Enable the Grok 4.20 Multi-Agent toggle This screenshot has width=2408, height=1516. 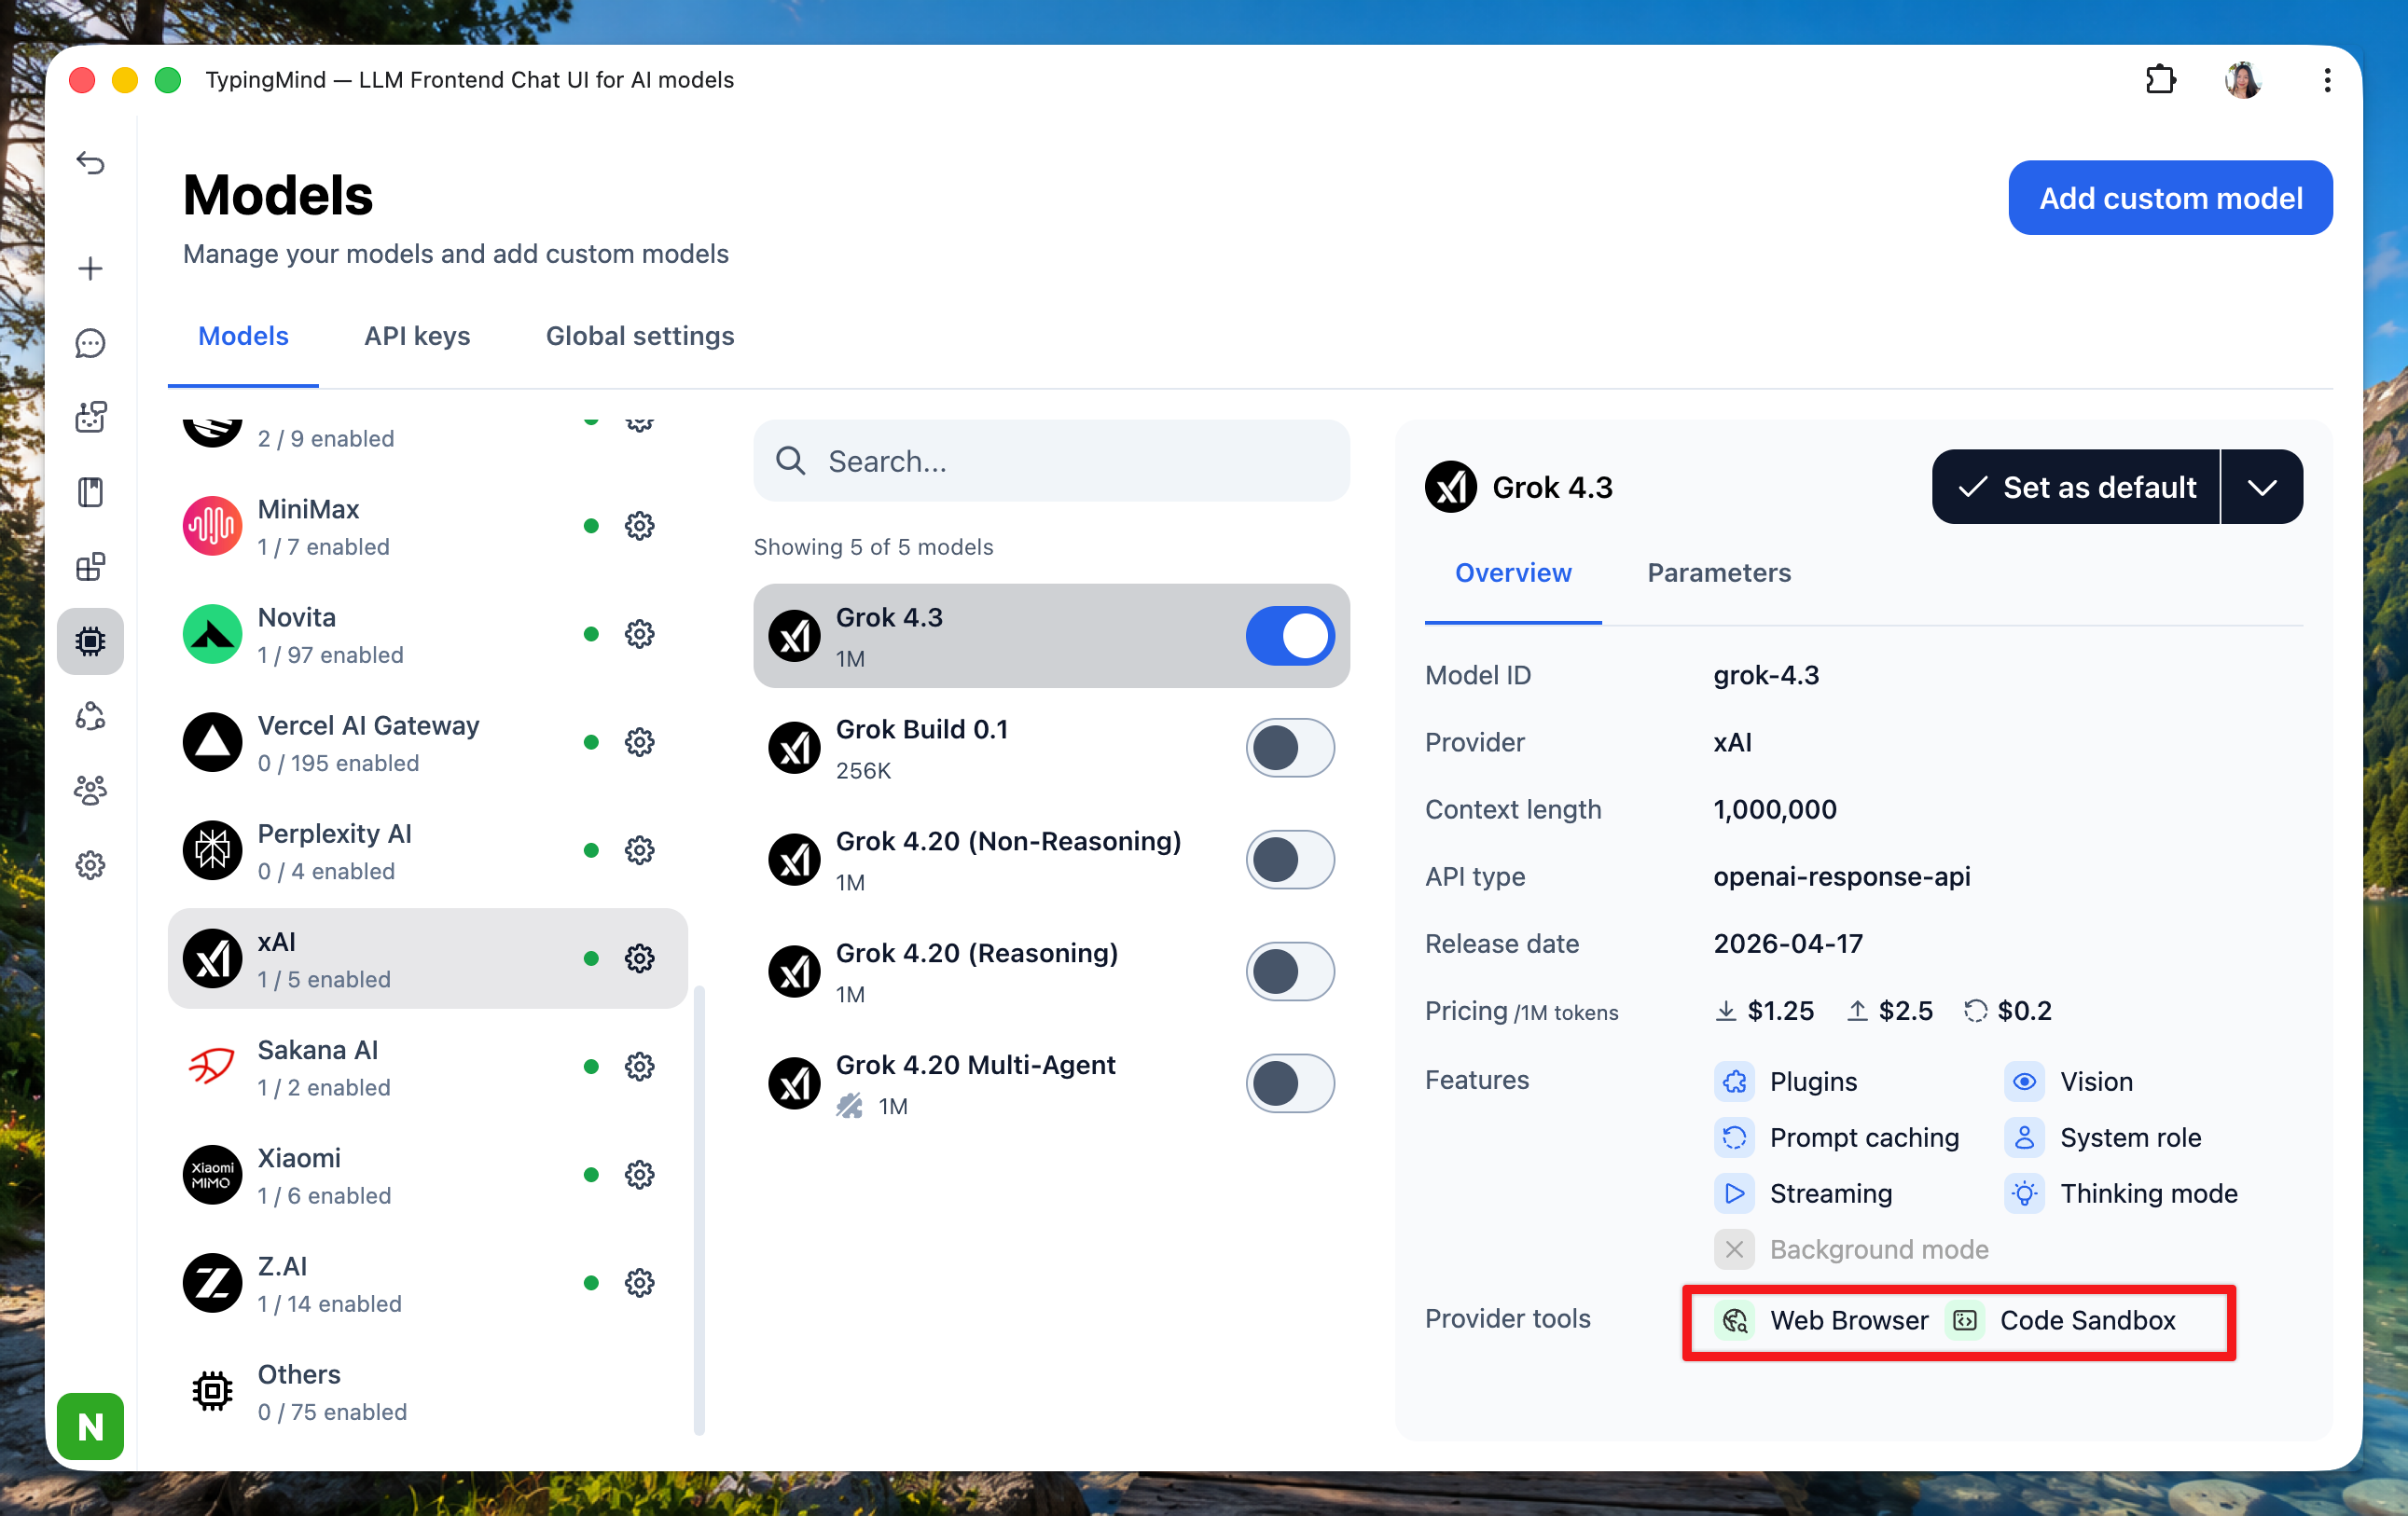[1289, 1084]
